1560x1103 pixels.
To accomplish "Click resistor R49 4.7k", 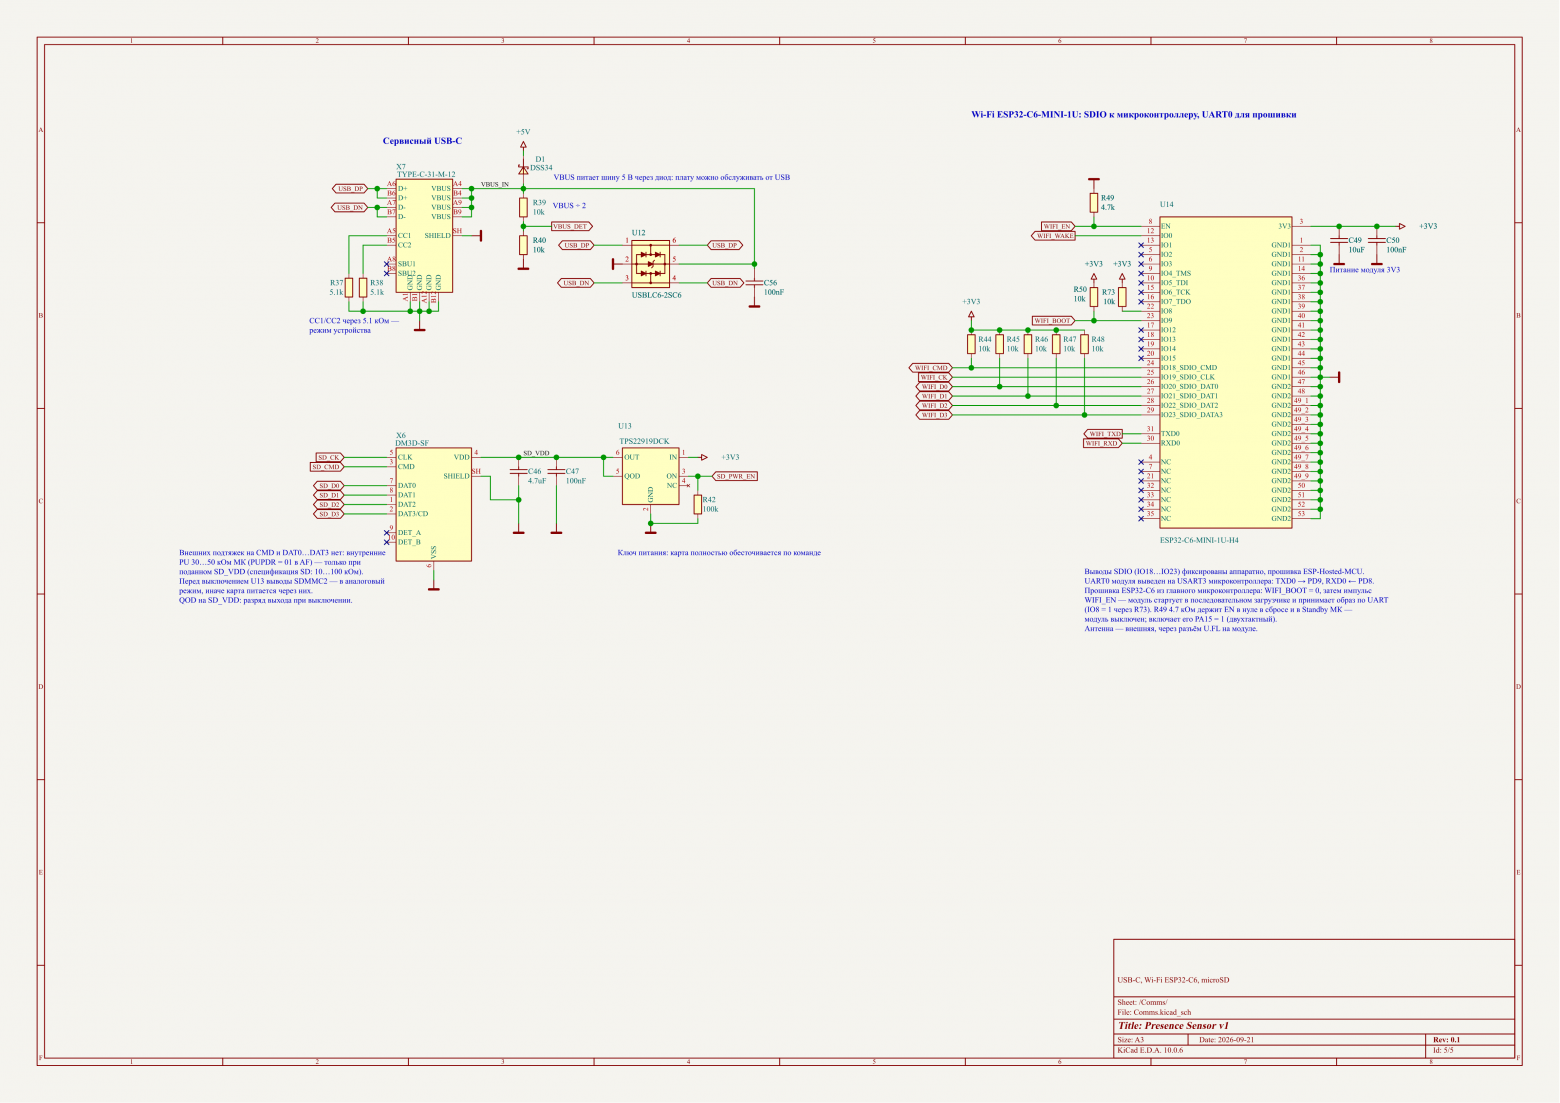I will tap(1094, 202).
